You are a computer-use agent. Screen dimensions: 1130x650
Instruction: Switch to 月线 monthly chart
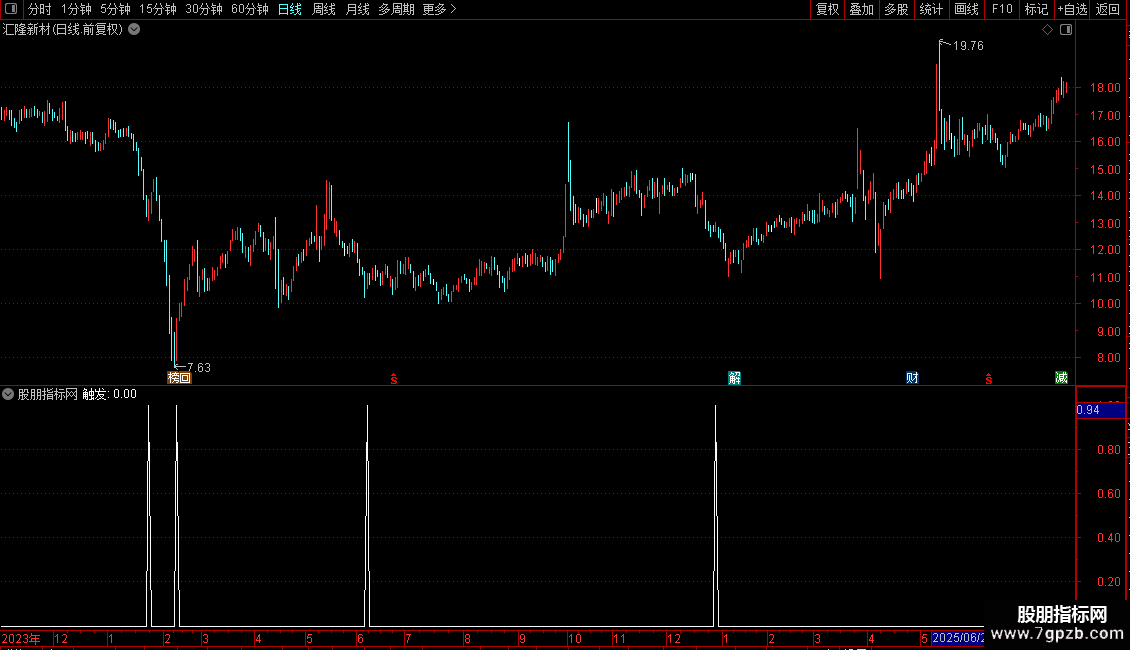[x=357, y=9]
